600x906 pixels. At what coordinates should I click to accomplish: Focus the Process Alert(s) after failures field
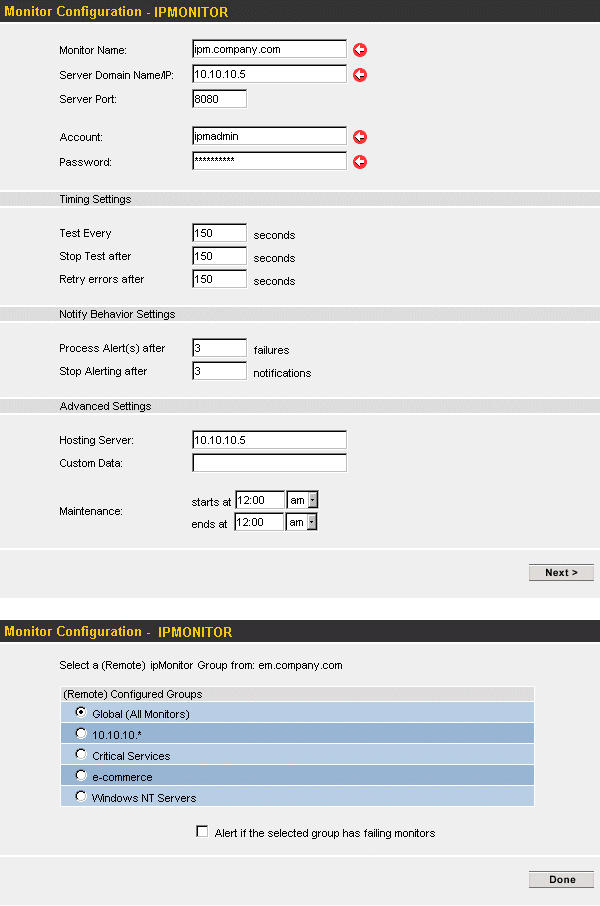coord(220,348)
